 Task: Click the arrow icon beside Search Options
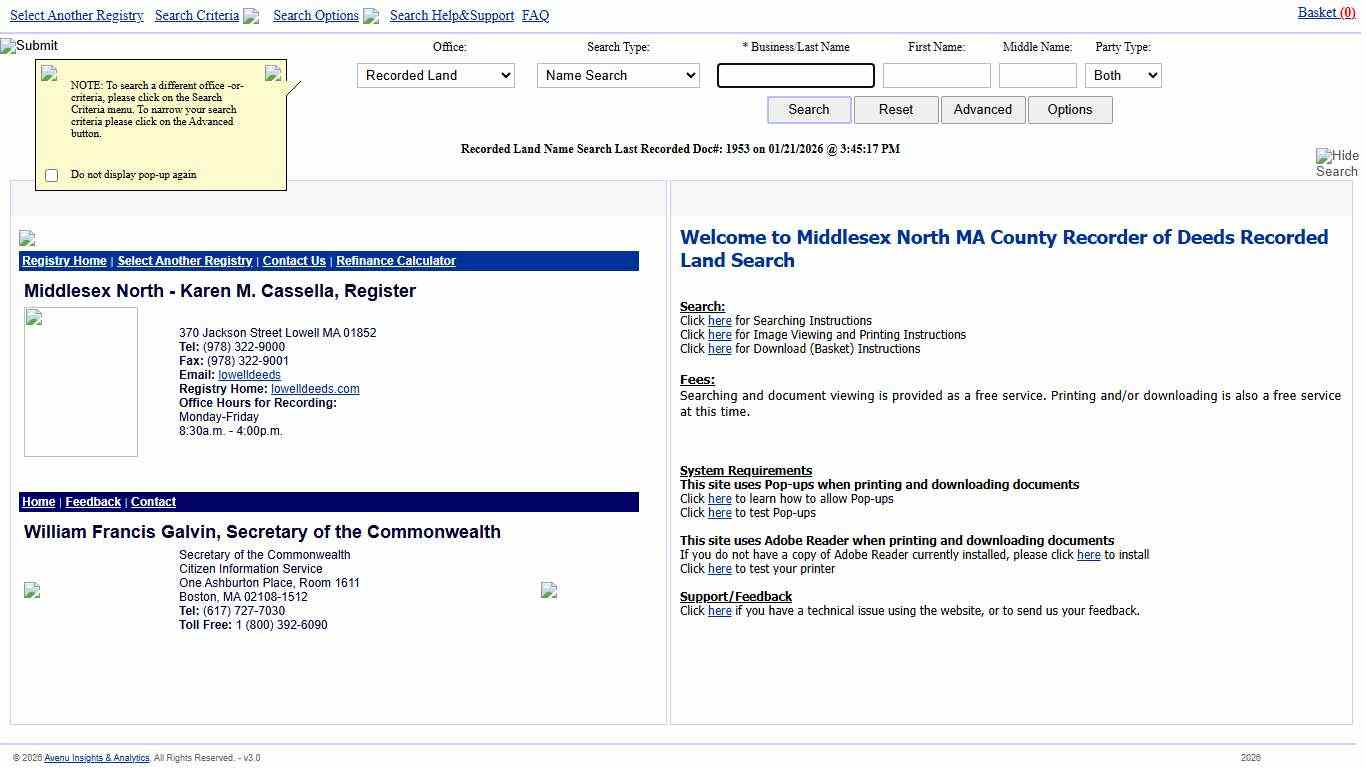371,16
